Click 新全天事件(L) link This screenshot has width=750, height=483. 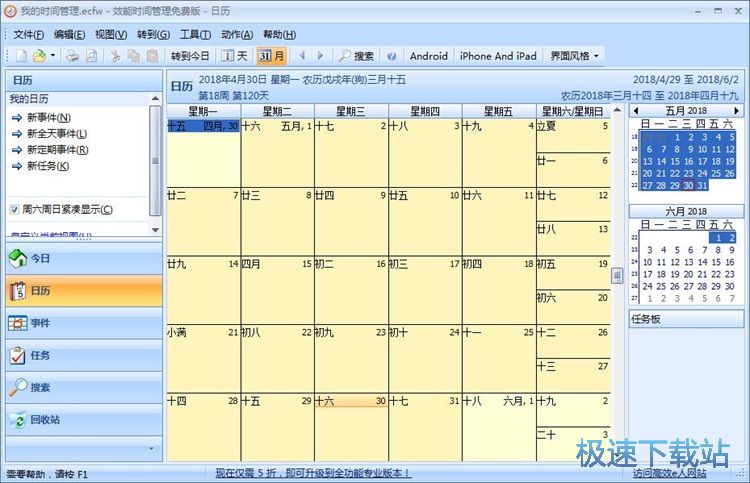57,134
